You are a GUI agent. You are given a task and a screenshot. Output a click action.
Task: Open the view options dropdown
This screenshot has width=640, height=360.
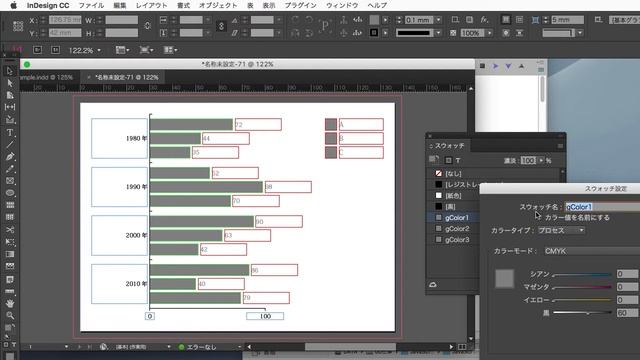click(122, 50)
